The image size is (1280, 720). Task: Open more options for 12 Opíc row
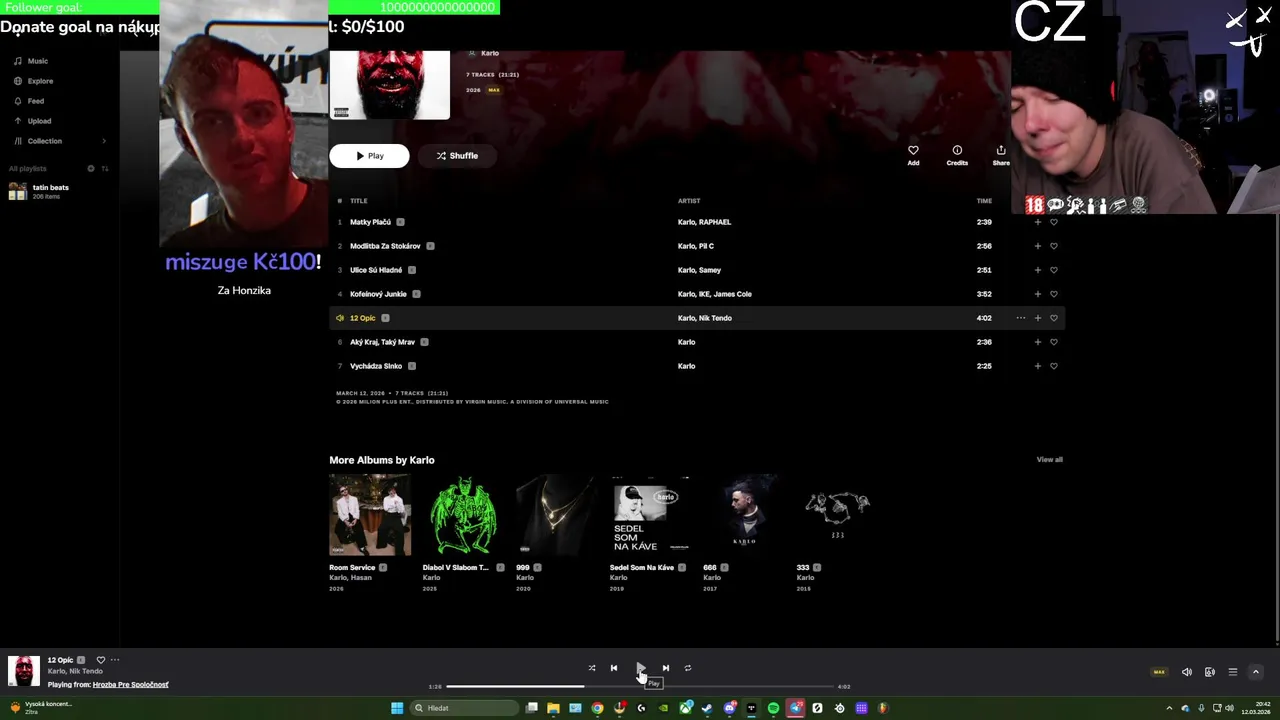pos(1020,318)
